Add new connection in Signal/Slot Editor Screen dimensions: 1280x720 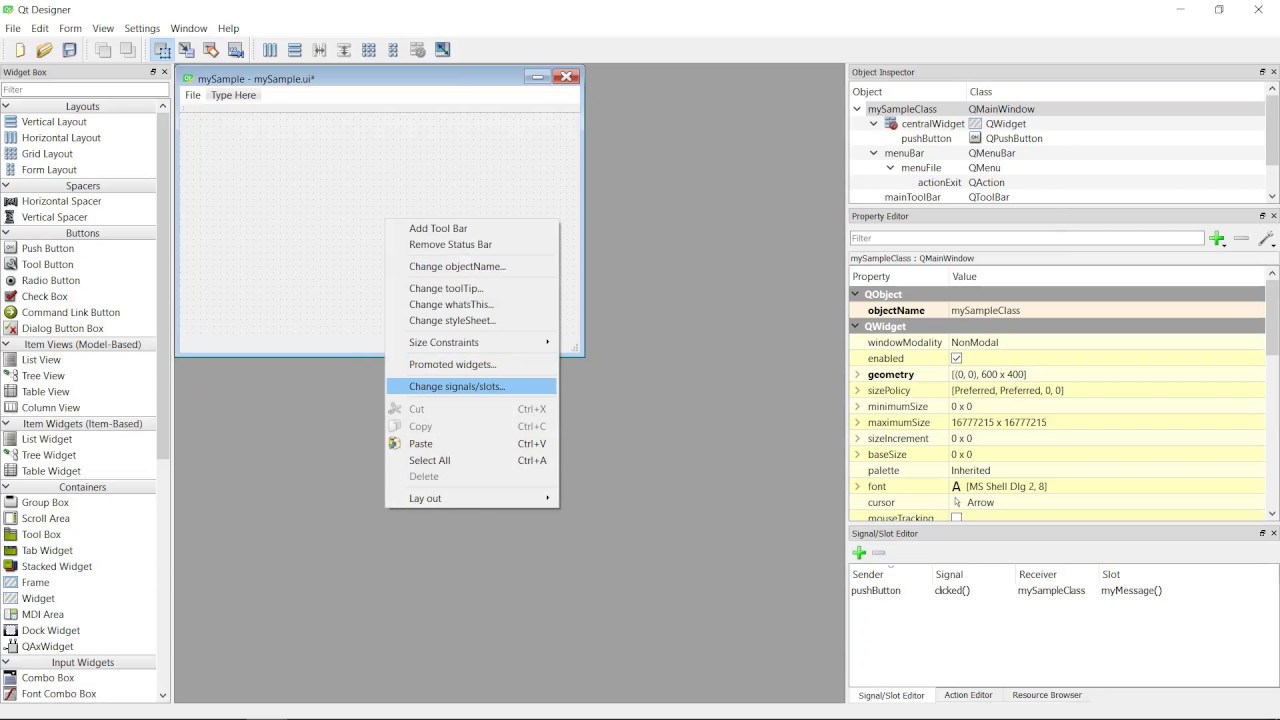[x=859, y=553]
